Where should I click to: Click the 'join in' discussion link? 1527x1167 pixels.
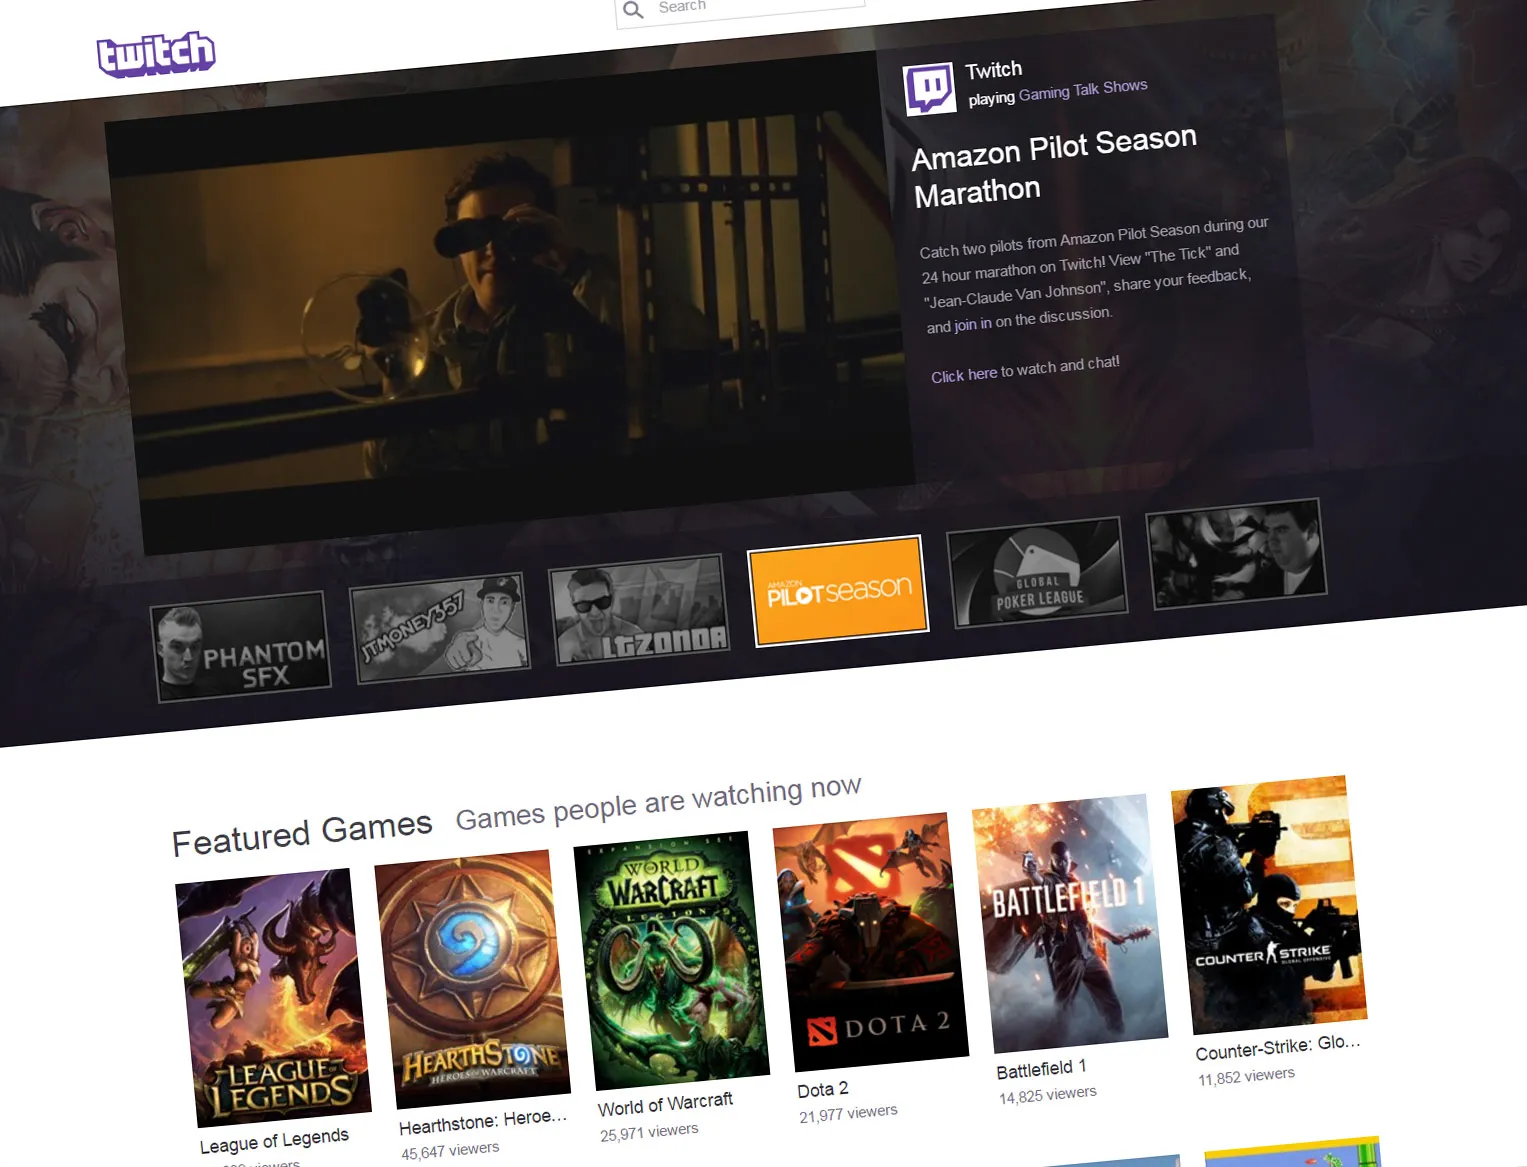[972, 324]
